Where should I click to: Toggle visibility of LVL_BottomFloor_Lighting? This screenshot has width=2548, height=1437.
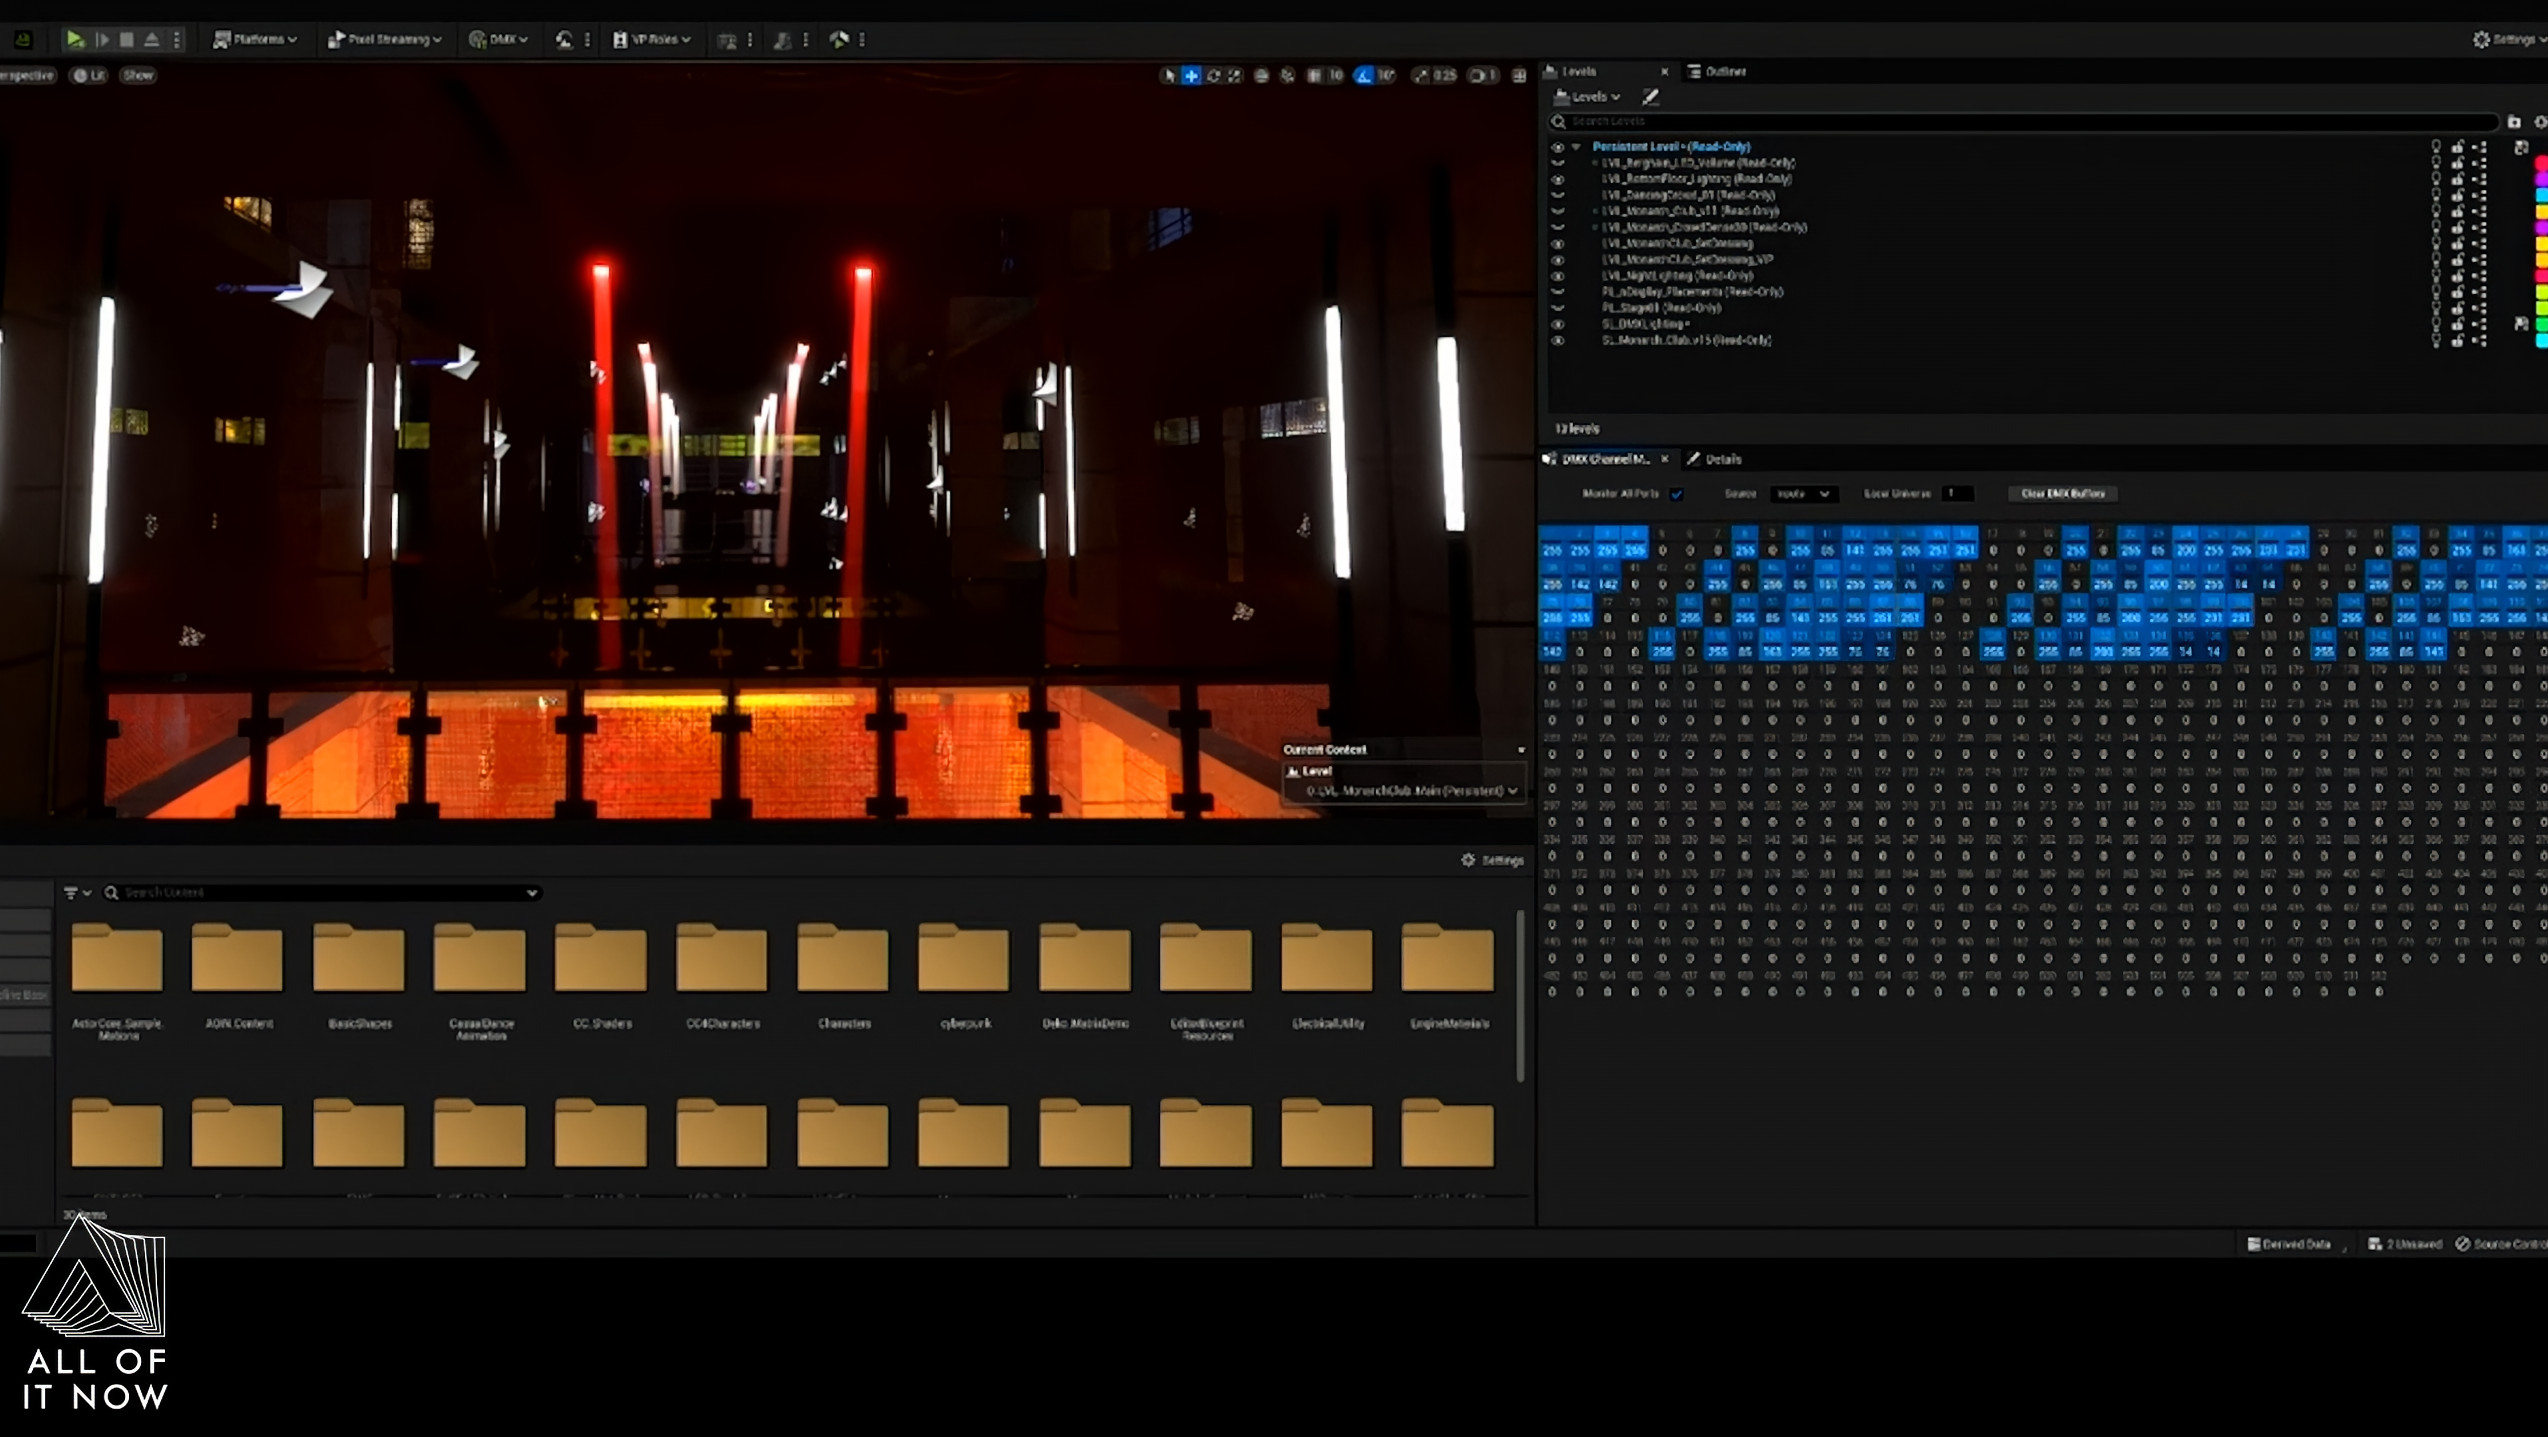click(x=1557, y=179)
